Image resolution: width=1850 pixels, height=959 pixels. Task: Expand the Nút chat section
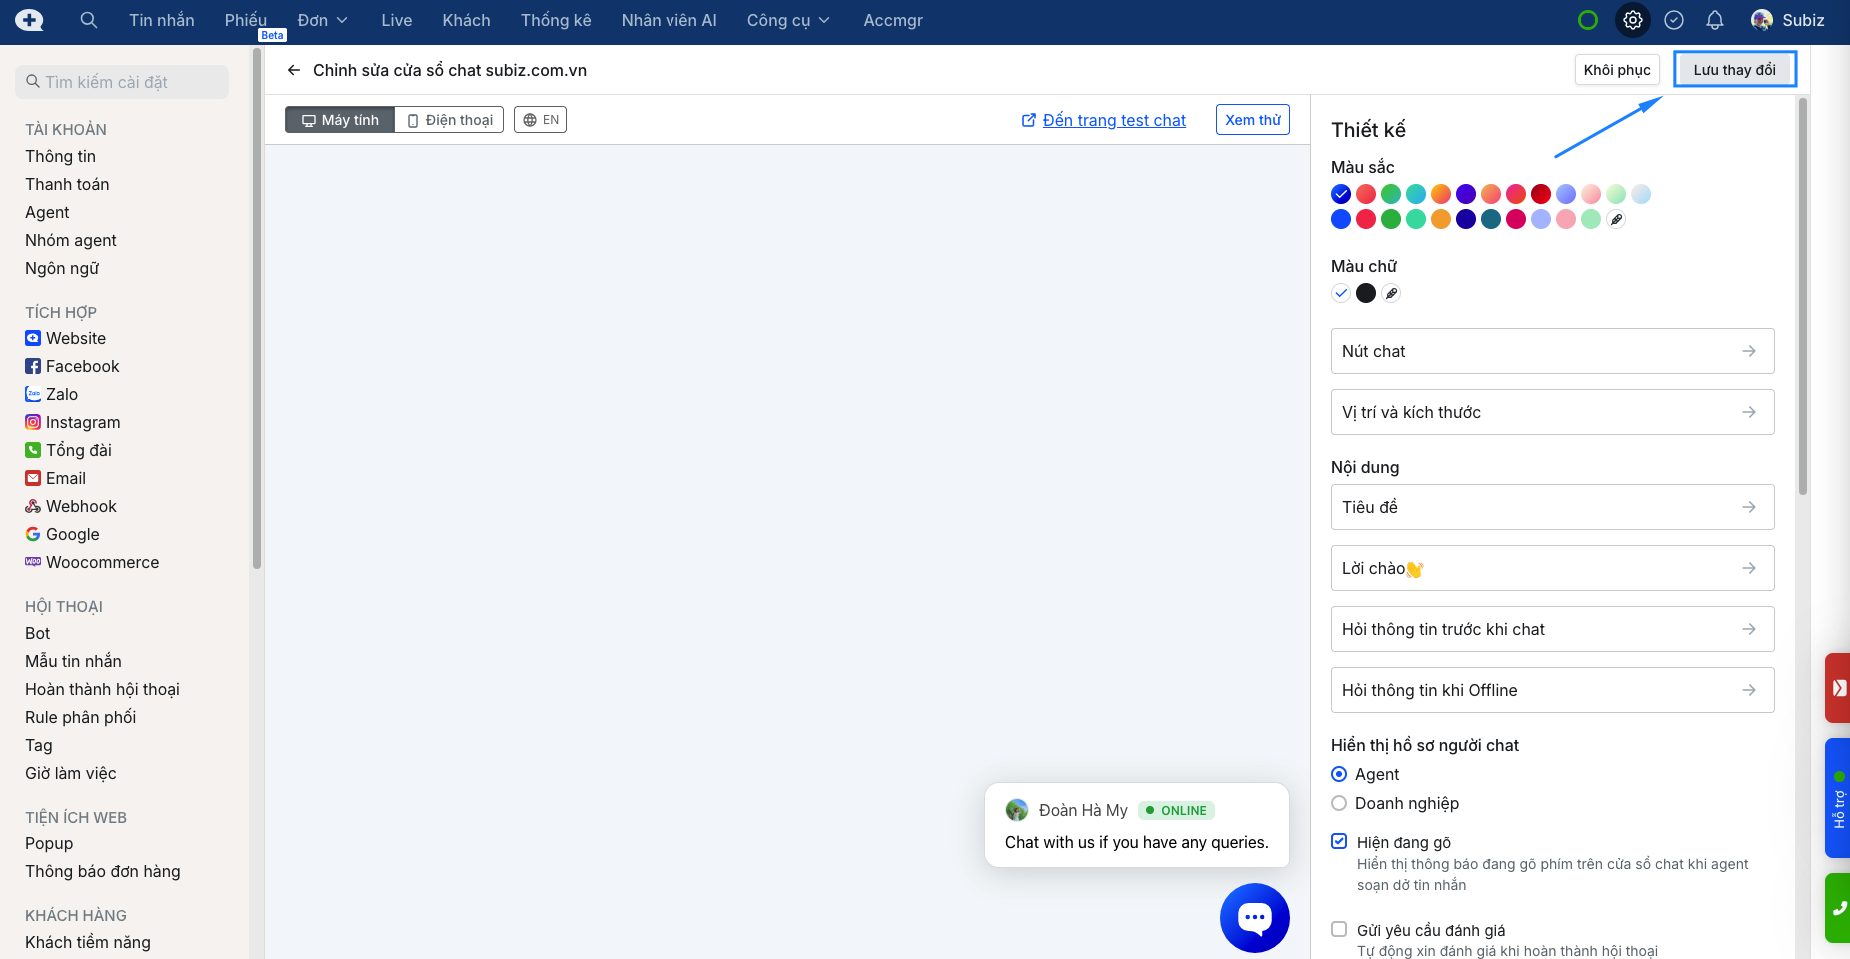click(1552, 351)
